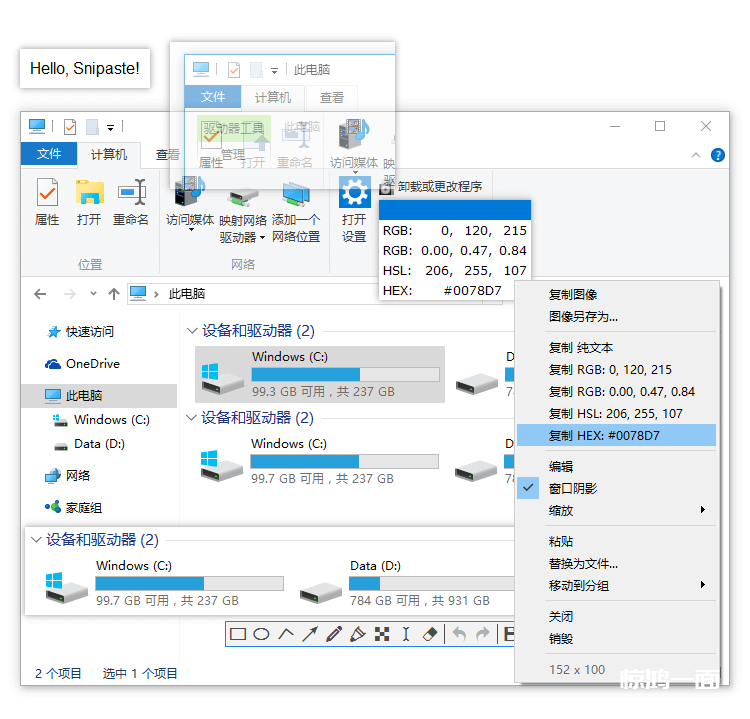
Task: Pick the pencil drawing tool
Action: point(334,634)
